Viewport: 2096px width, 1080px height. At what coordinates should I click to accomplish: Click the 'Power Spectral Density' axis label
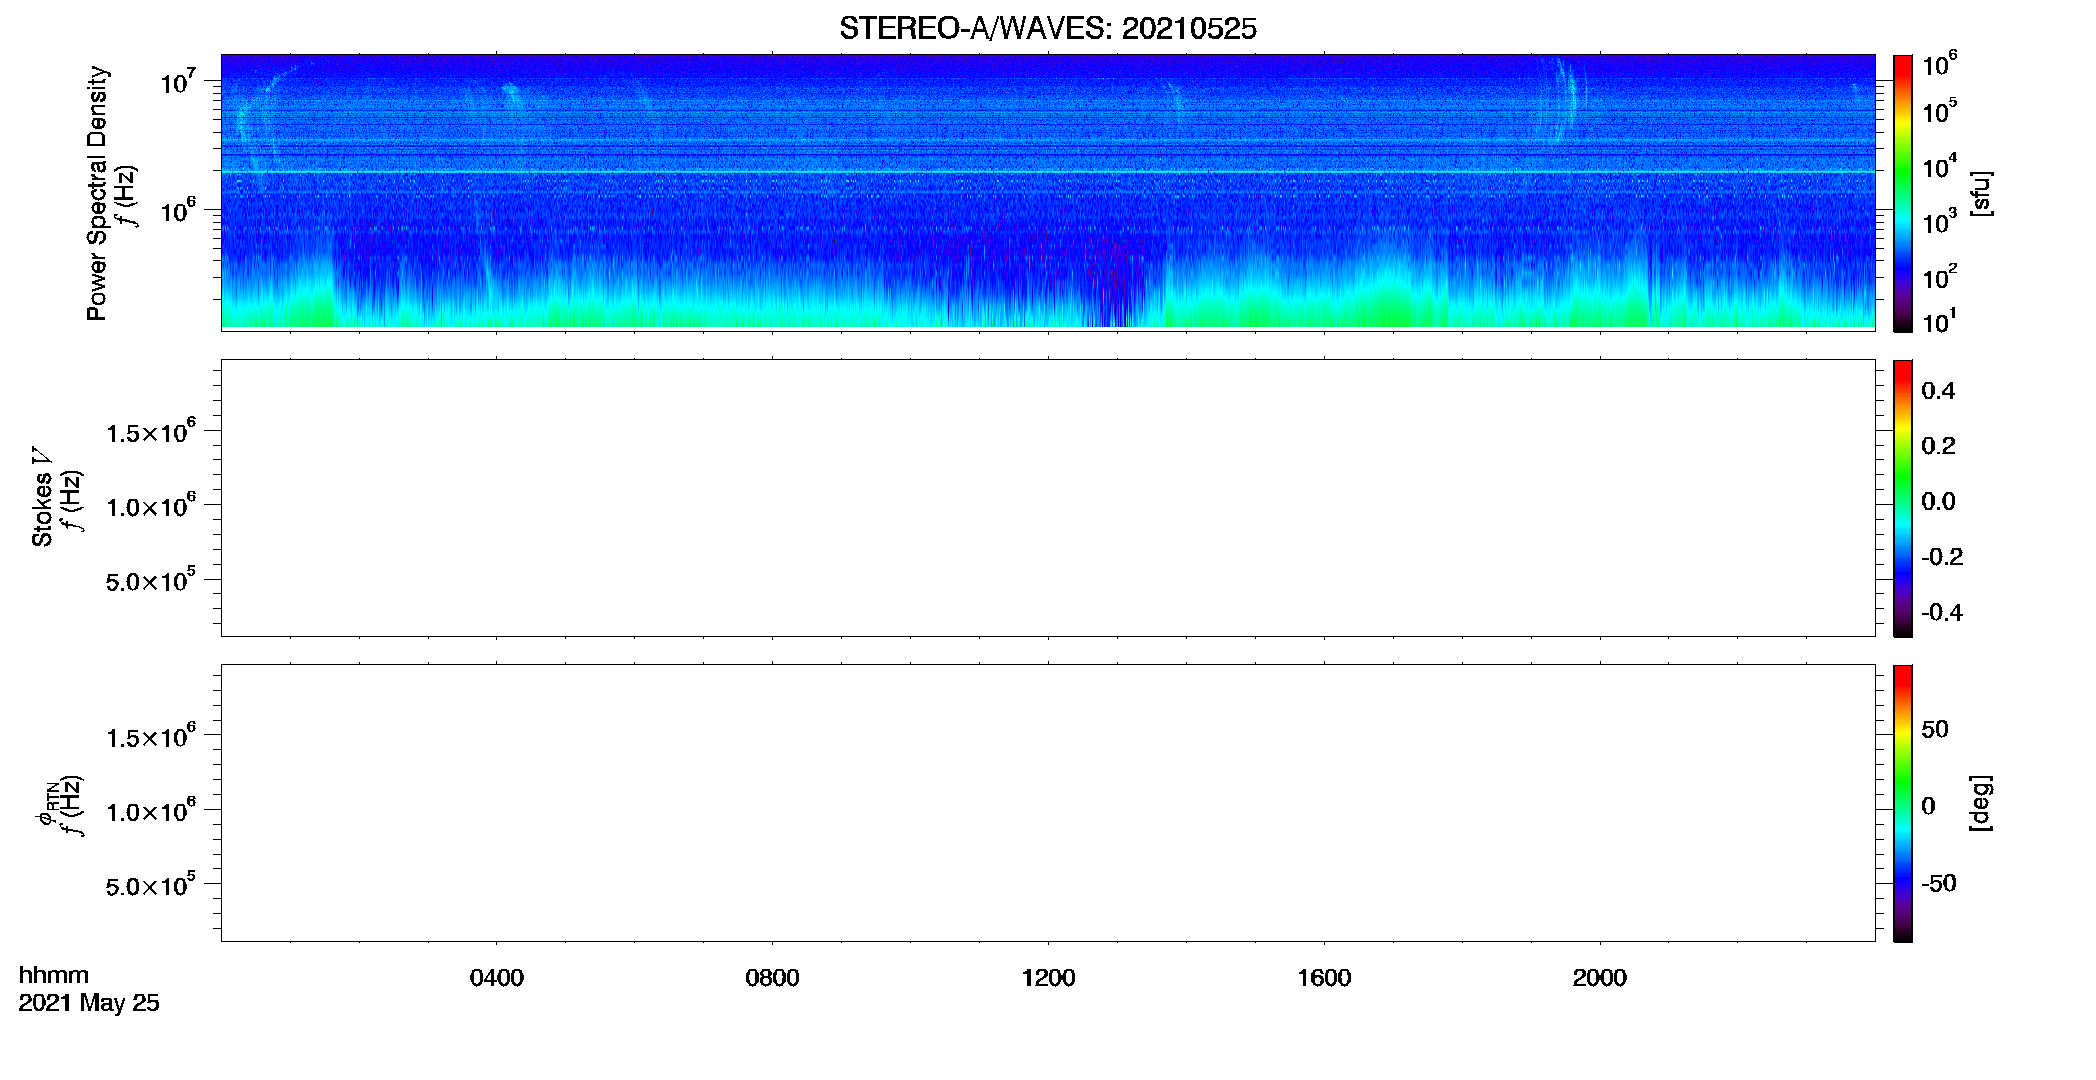click(97, 193)
